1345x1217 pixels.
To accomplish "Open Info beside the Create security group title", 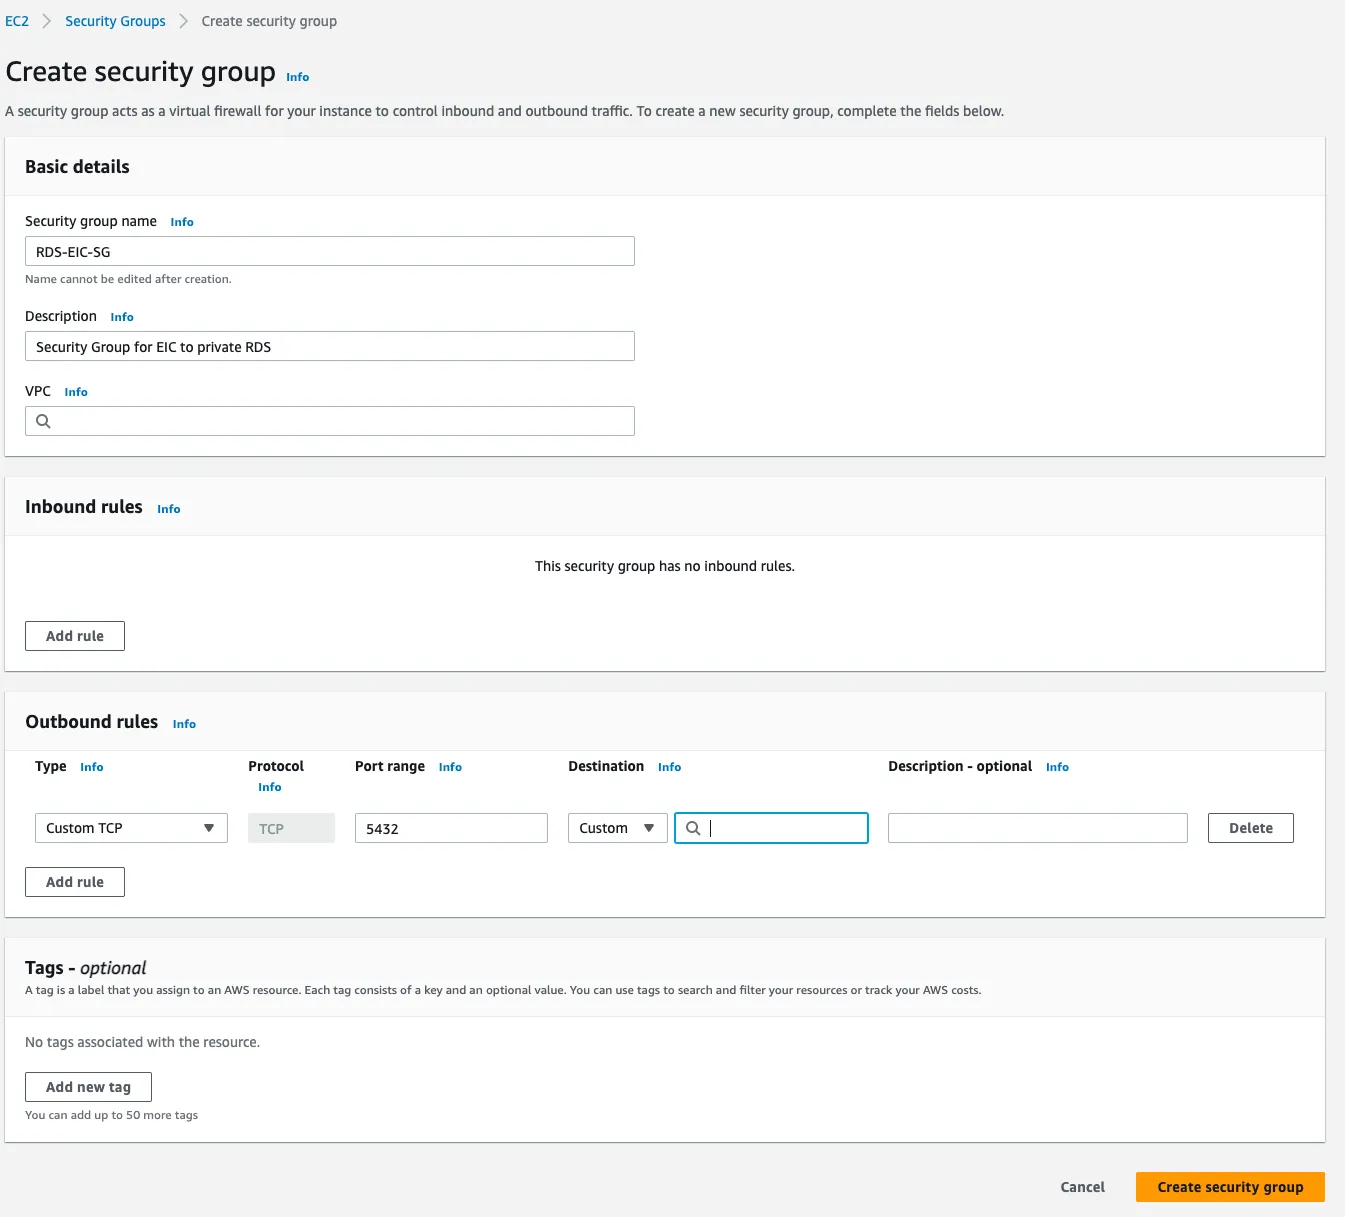I will pyautogui.click(x=297, y=77).
